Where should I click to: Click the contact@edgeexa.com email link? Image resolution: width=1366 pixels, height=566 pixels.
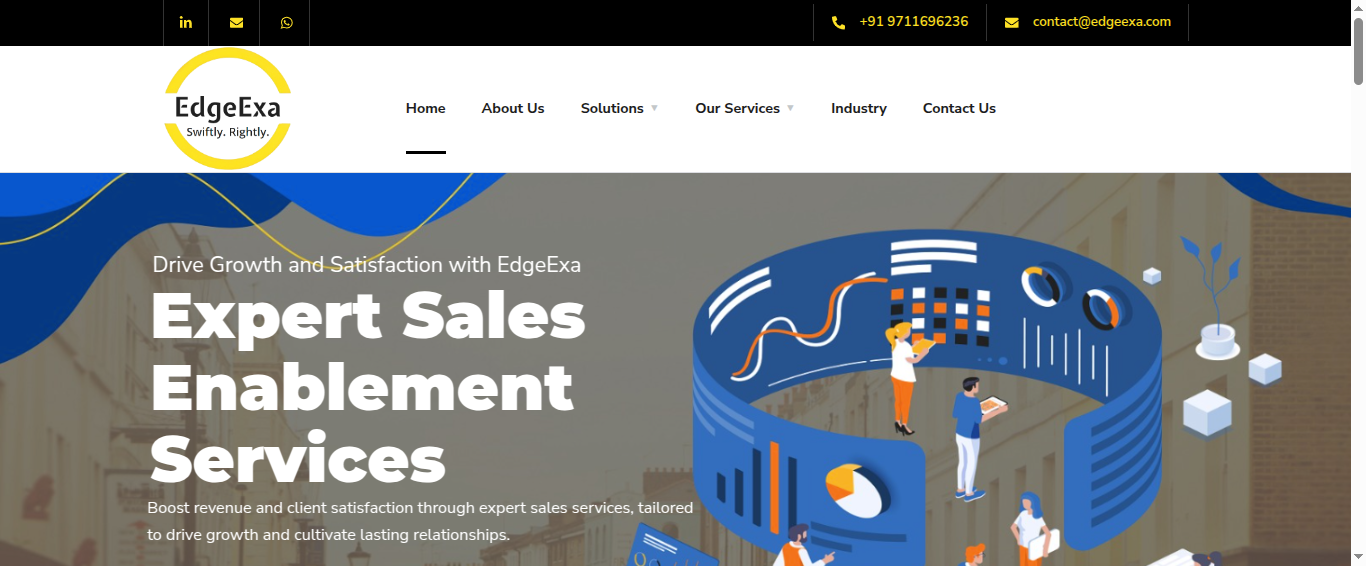click(x=1102, y=21)
